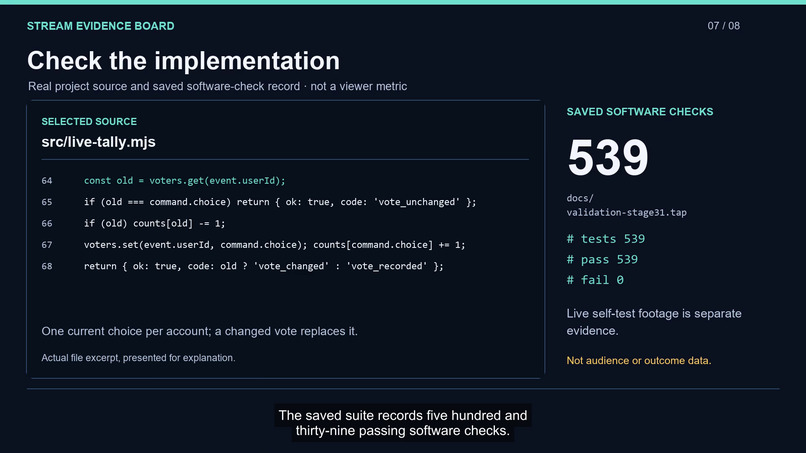The height and width of the screenshot is (453, 806).
Task: Click 'One current choice per account' caption
Action: coord(199,332)
